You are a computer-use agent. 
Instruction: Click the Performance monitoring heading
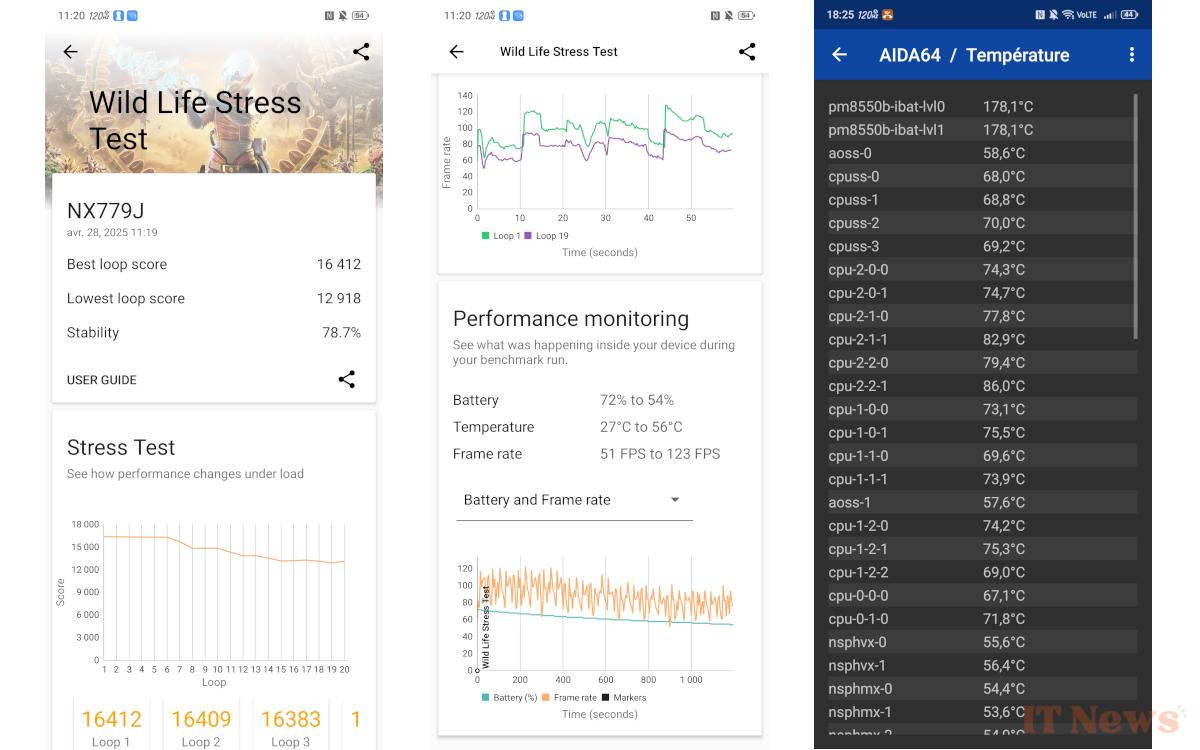tap(571, 319)
